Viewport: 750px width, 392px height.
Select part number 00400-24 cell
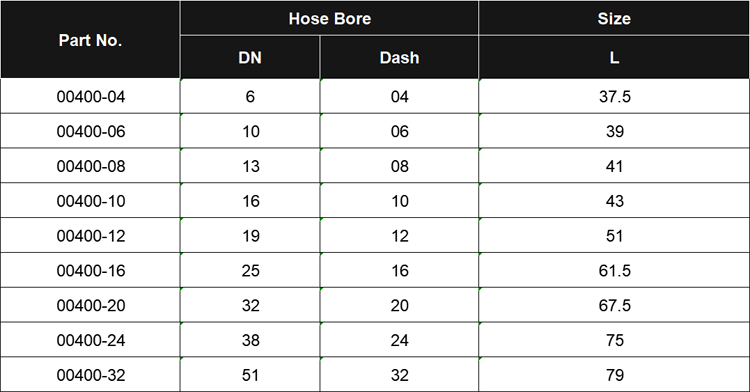pos(90,340)
